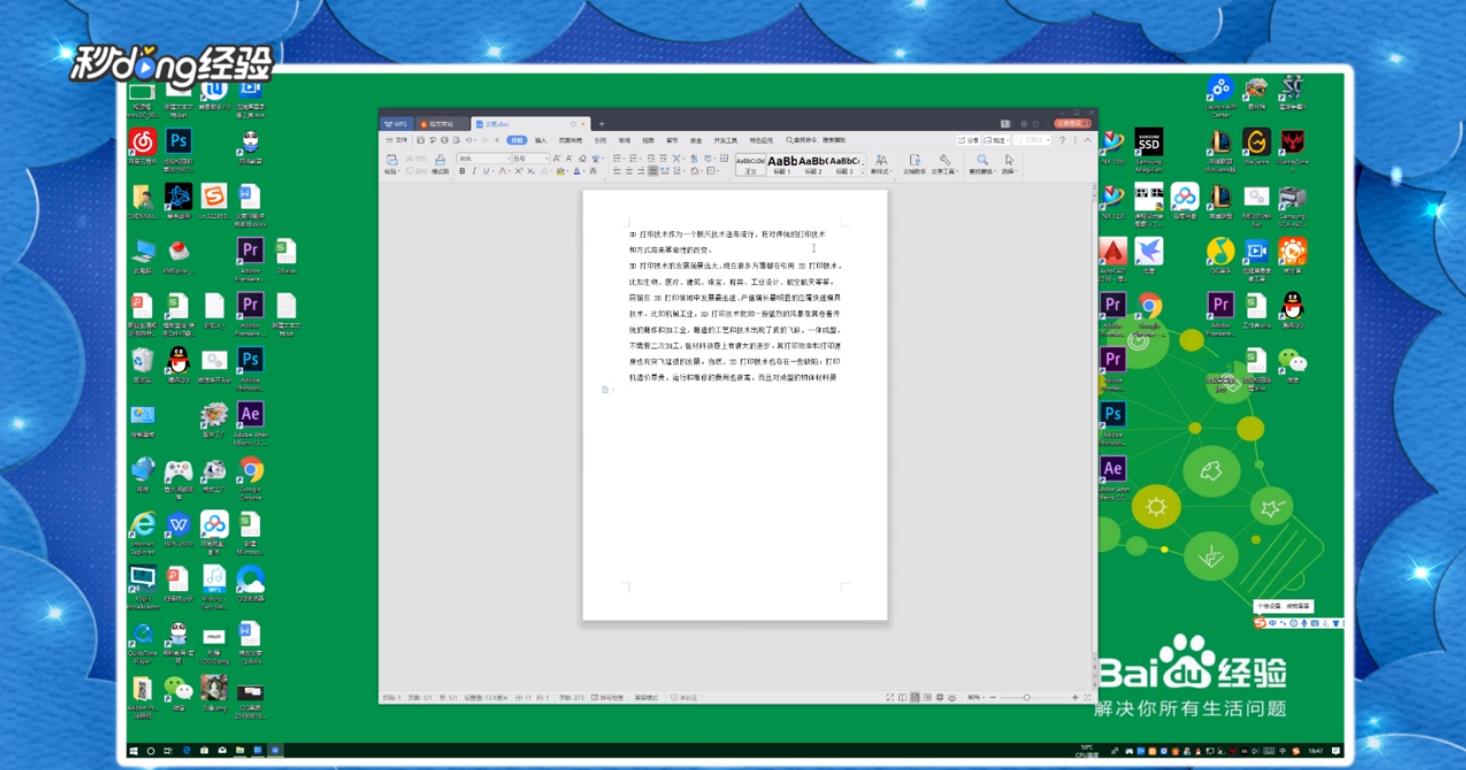
Task: Click the justify text alignment icon
Action: (653, 171)
